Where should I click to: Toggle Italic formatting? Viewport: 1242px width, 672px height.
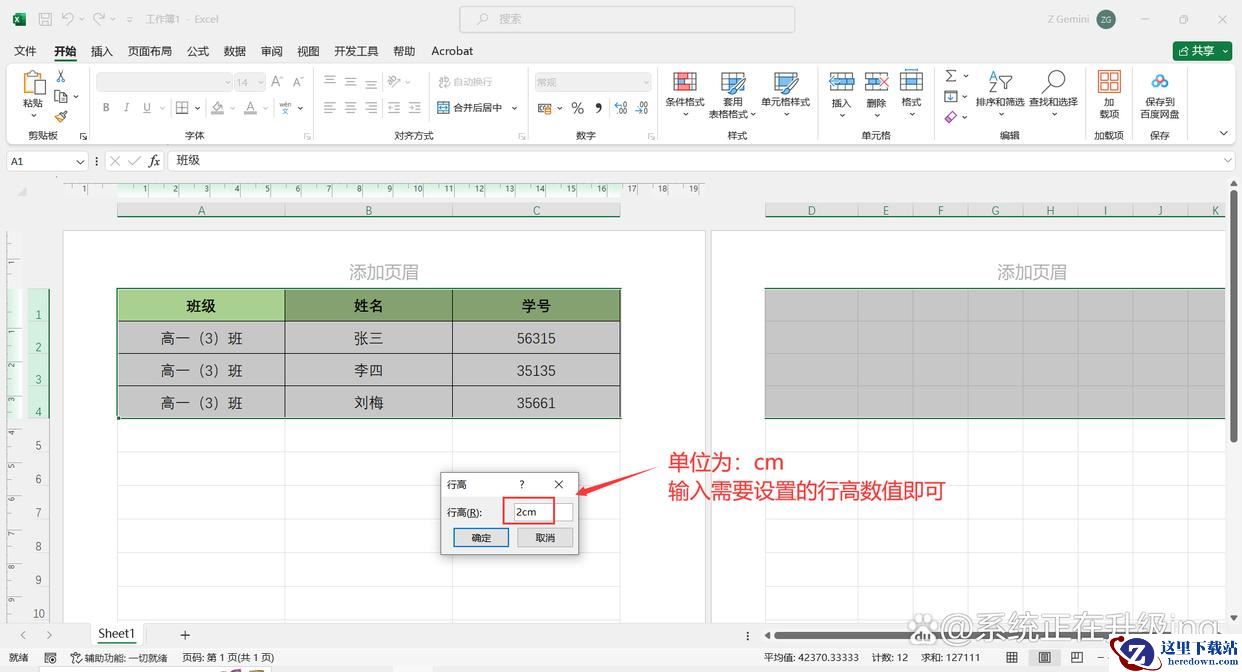[x=127, y=108]
